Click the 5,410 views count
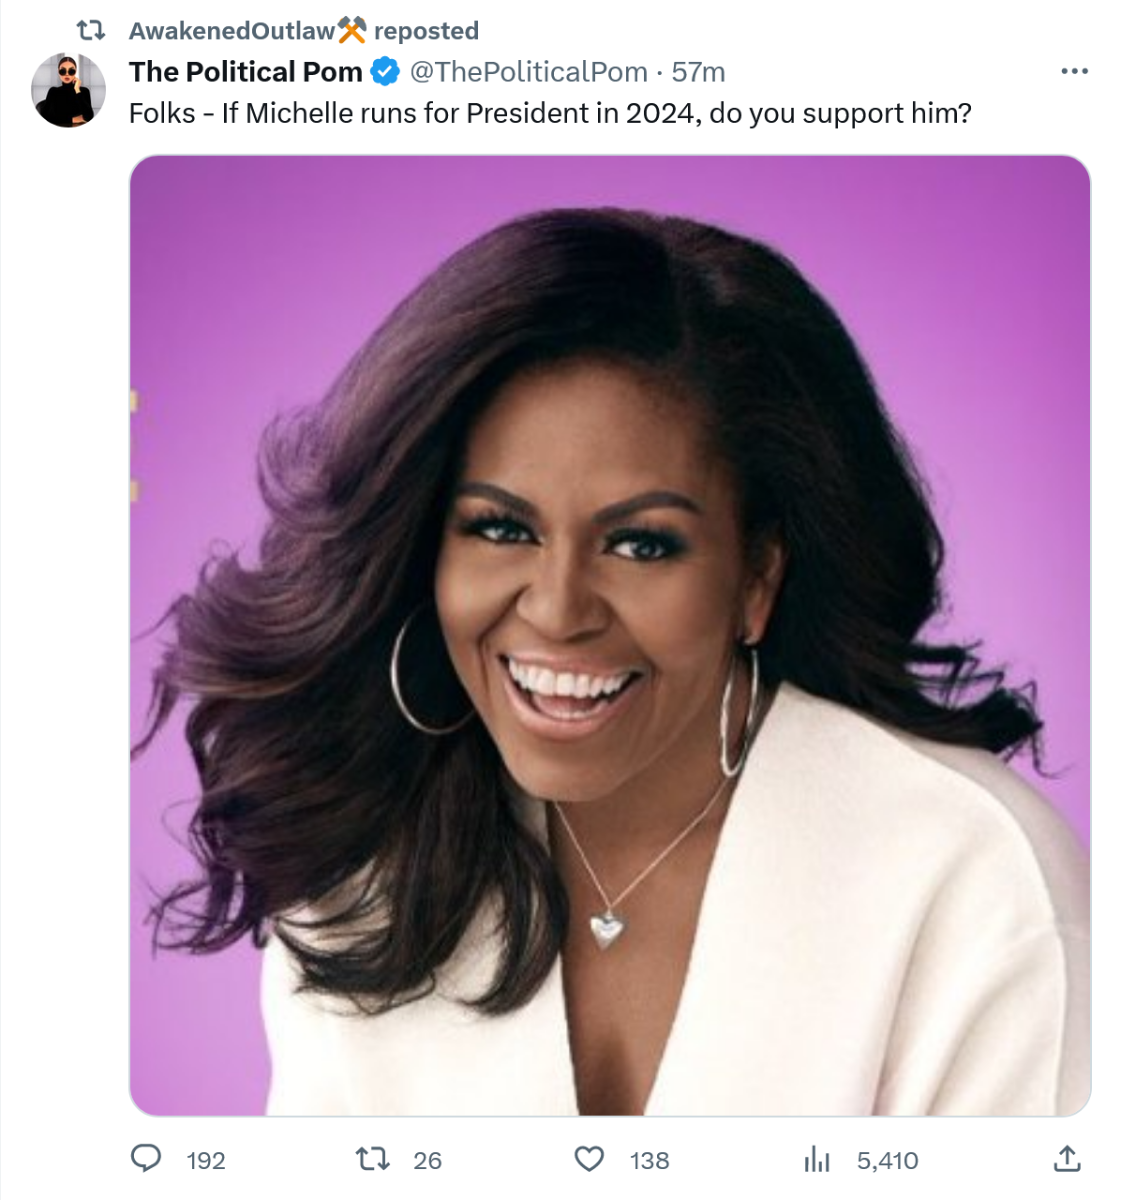 887,1160
